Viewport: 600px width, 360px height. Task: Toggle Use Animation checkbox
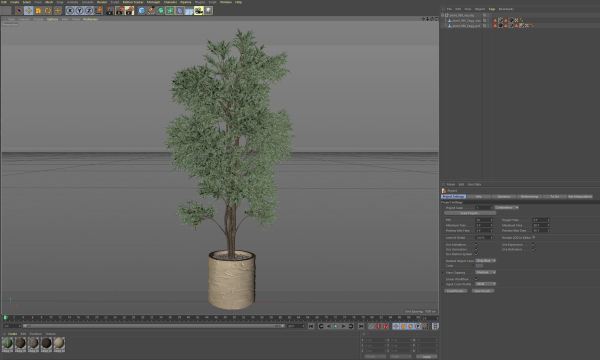(x=476, y=244)
